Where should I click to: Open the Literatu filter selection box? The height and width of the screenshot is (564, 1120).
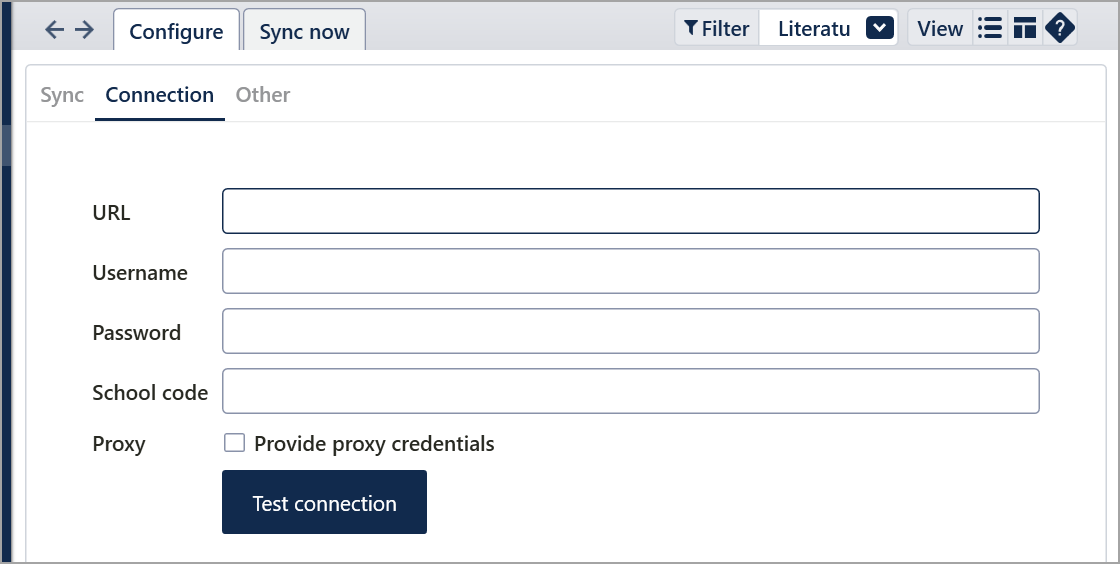829,28
